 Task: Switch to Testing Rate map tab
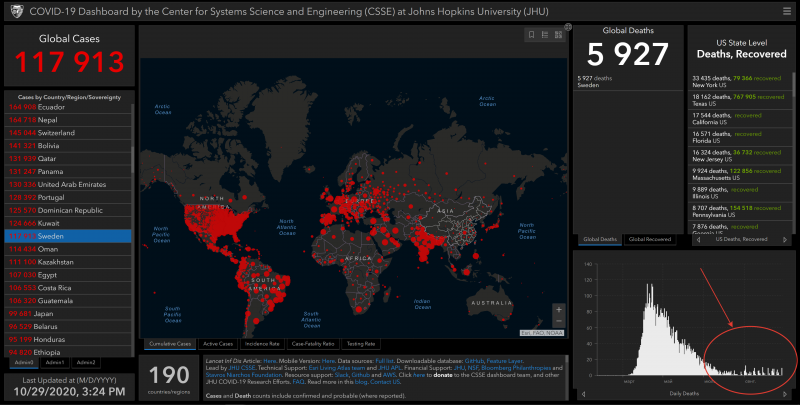coord(361,344)
